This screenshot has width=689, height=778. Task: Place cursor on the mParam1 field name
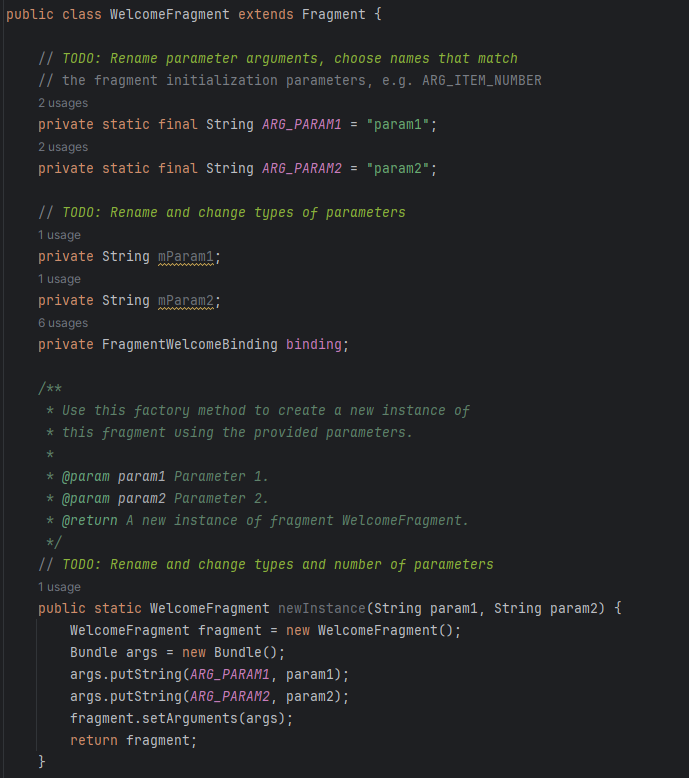186,256
